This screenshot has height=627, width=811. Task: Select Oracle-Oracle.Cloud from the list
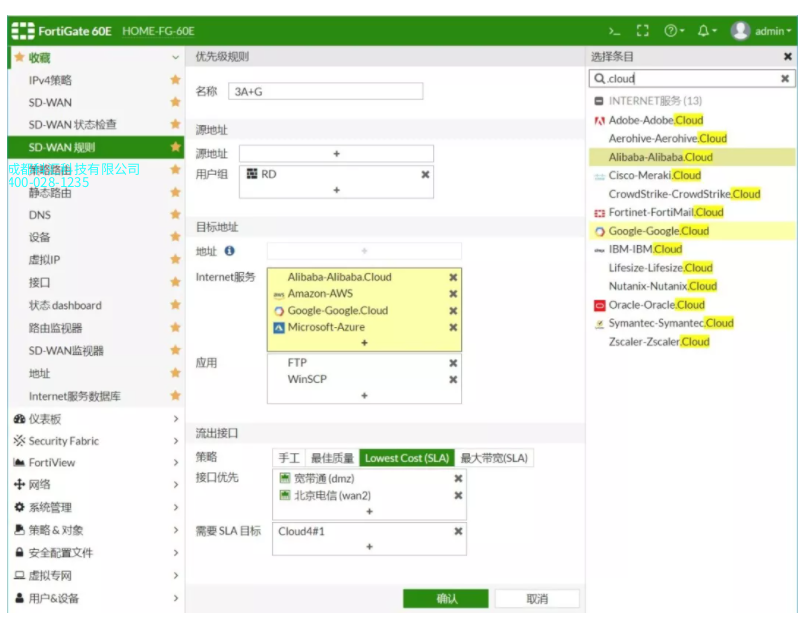656,305
